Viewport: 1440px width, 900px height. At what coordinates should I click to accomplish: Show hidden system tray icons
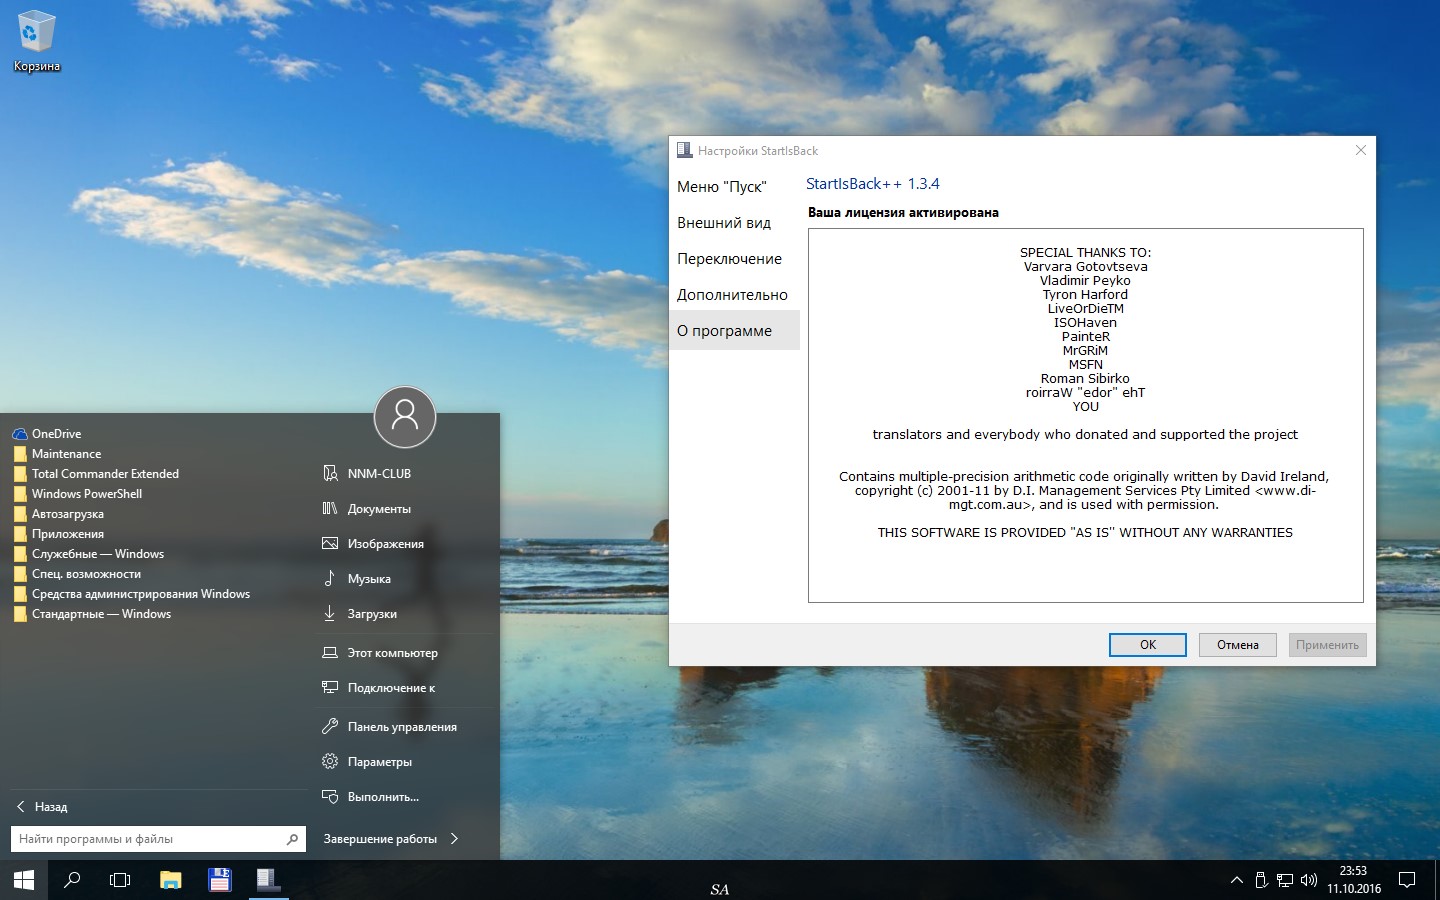click(1237, 880)
